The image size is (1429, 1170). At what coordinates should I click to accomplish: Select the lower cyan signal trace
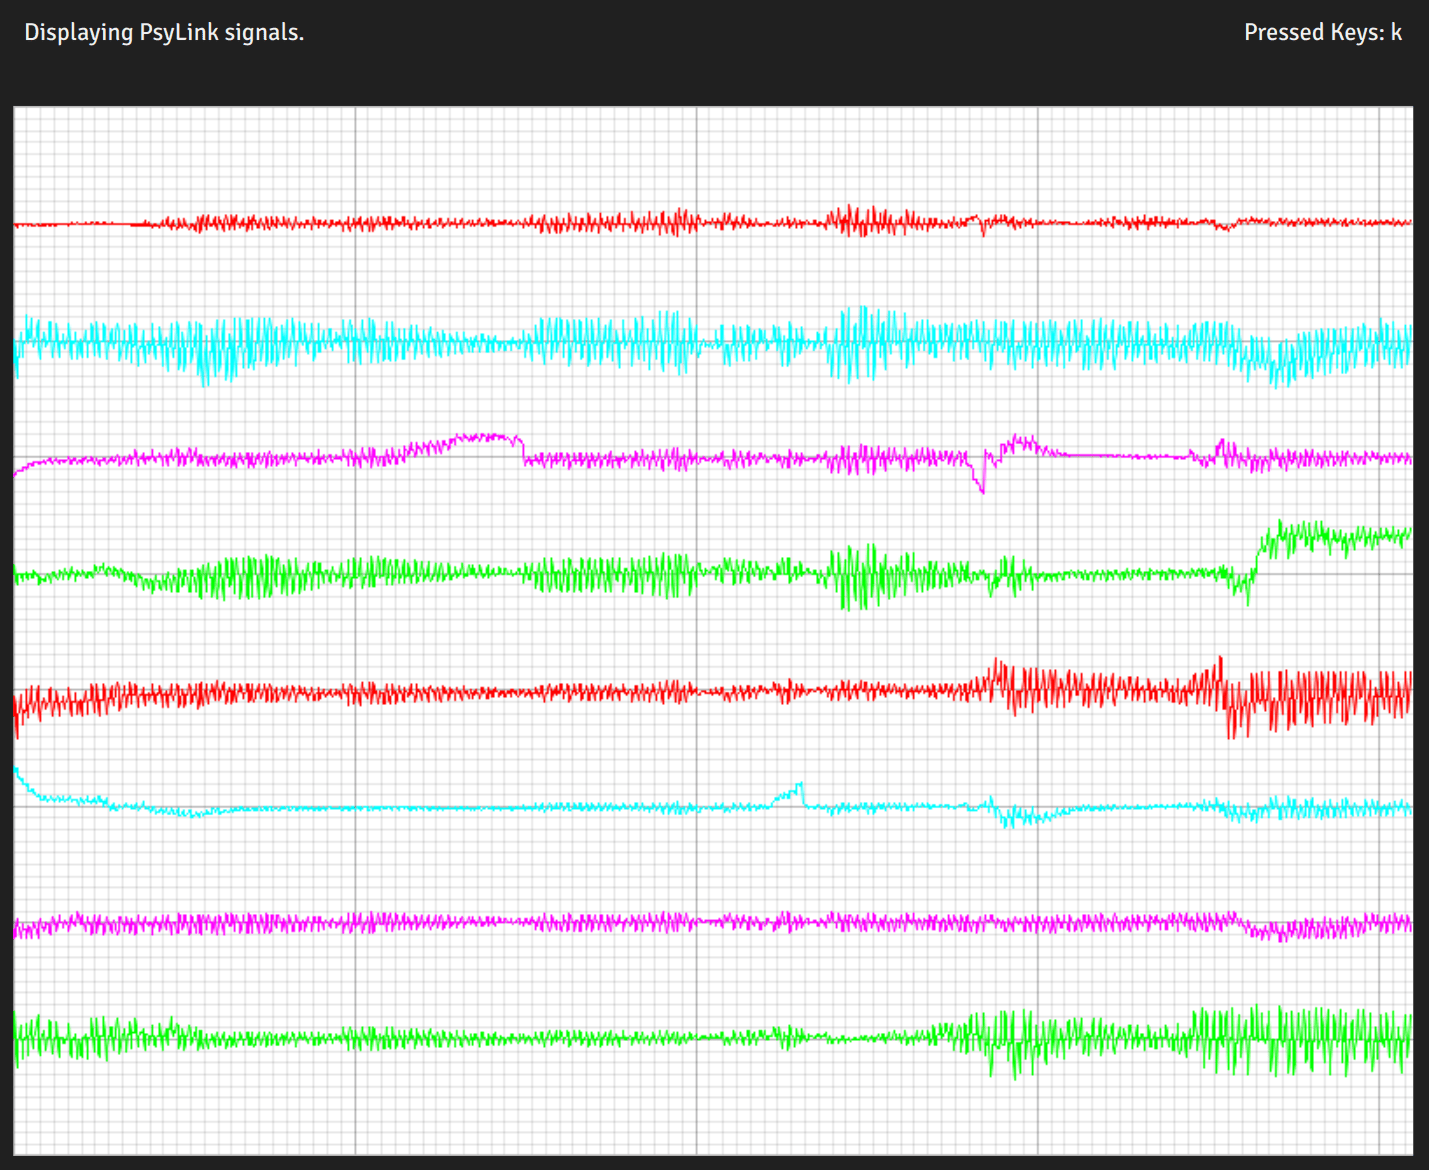pos(500,808)
